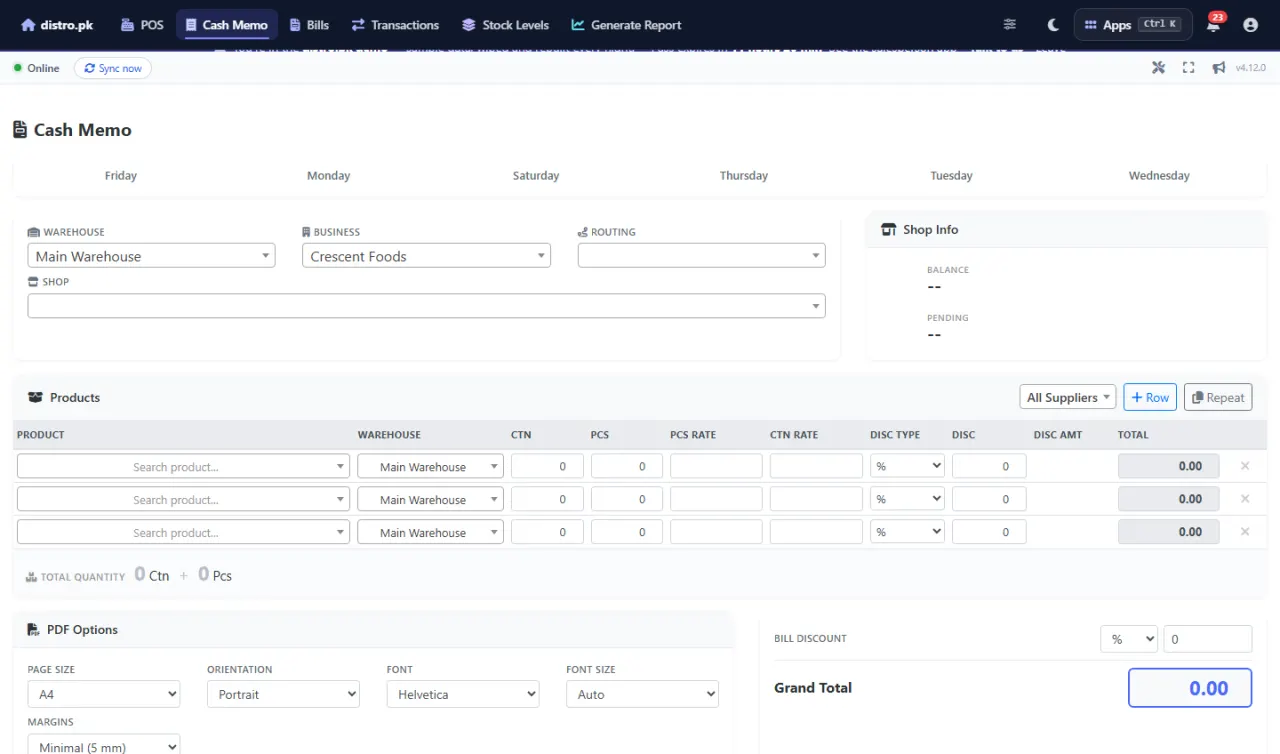1280x754 pixels.
Task: Click the Online status indicator
Action: click(x=36, y=68)
